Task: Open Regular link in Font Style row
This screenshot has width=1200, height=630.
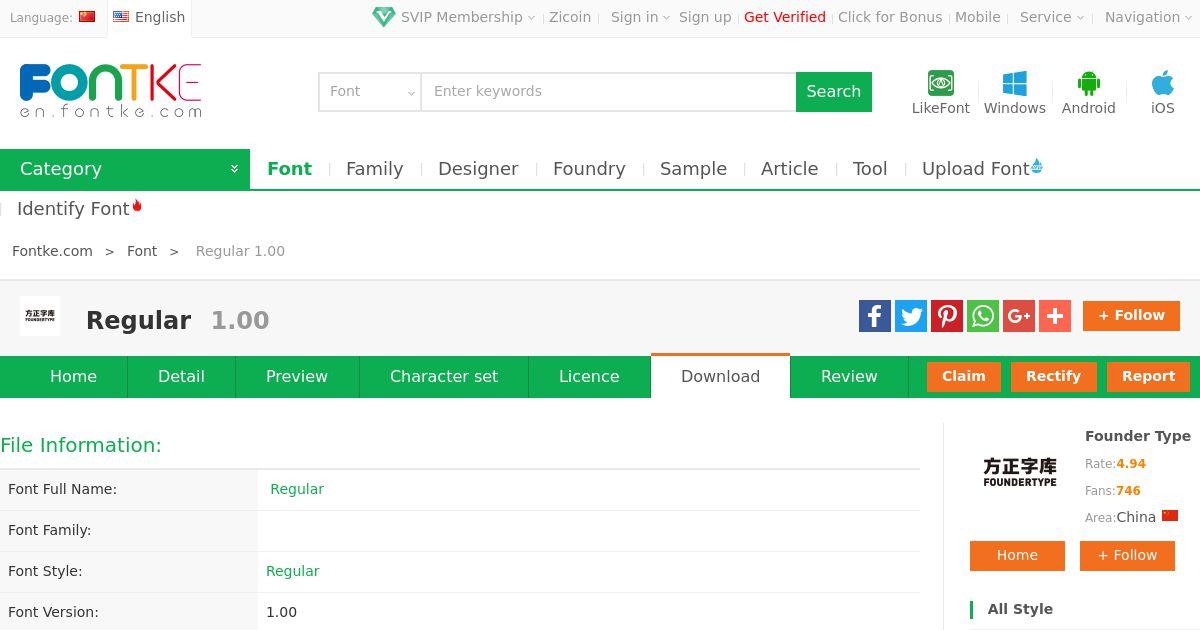Action: (293, 571)
